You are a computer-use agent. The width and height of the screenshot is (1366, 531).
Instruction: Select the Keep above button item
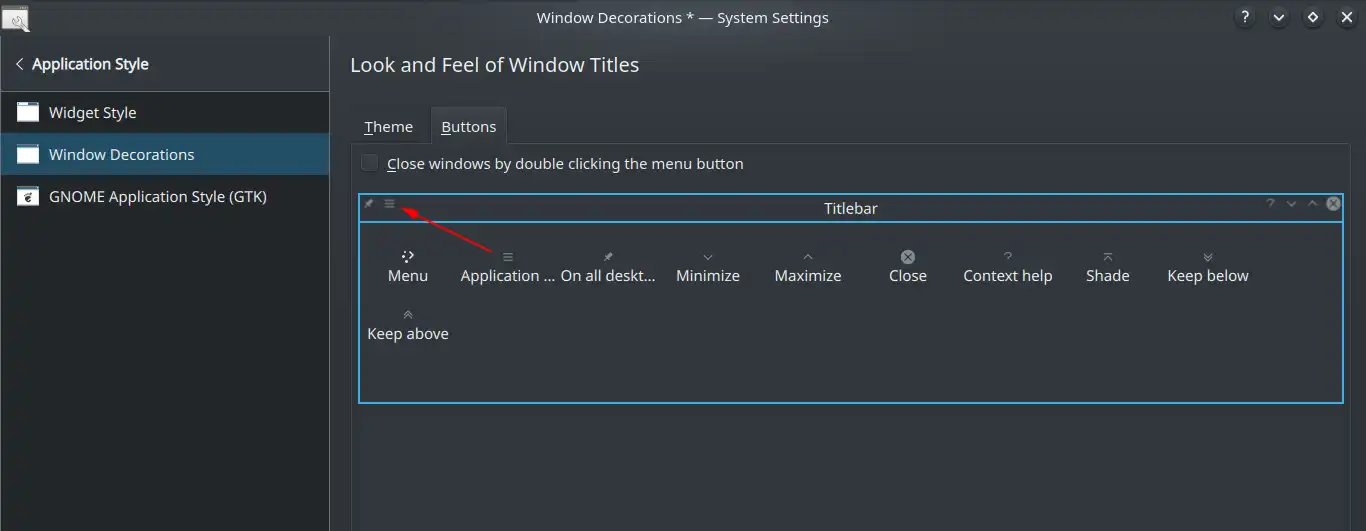coord(408,325)
